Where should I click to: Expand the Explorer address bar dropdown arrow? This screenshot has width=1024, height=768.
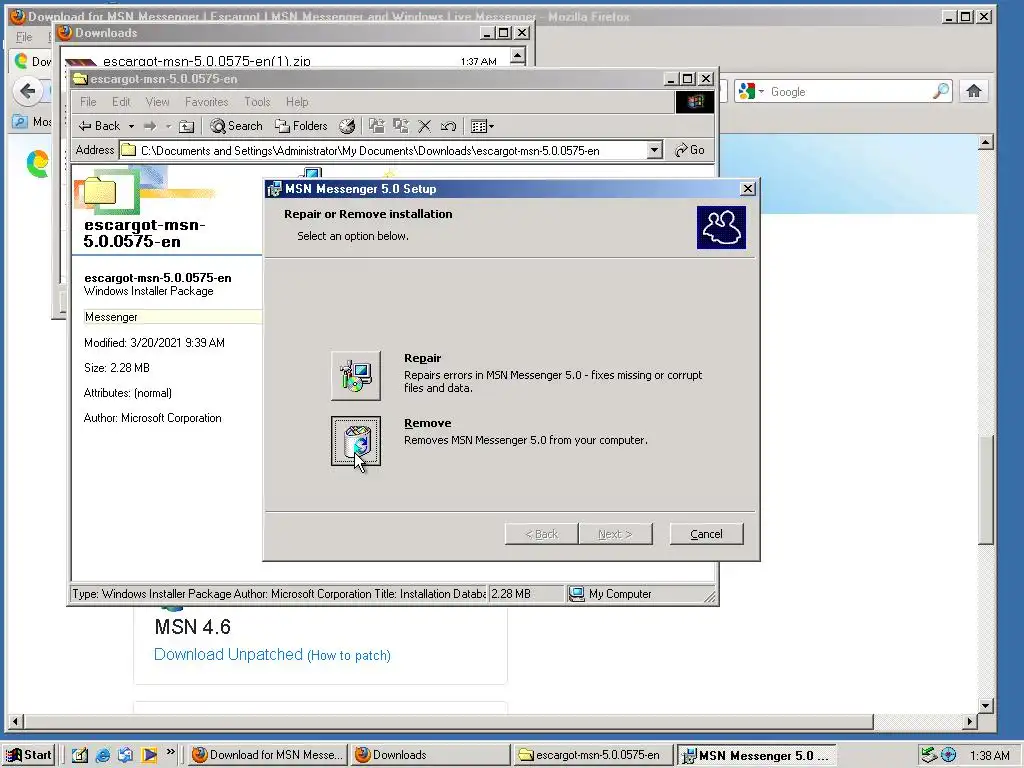click(x=654, y=151)
